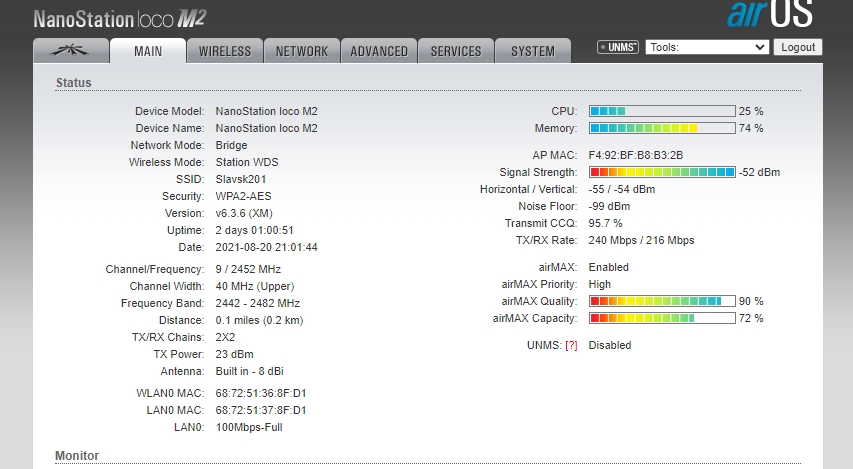The height and width of the screenshot is (469, 853).
Task: Open the ADVANCED tab
Action: tap(379, 51)
